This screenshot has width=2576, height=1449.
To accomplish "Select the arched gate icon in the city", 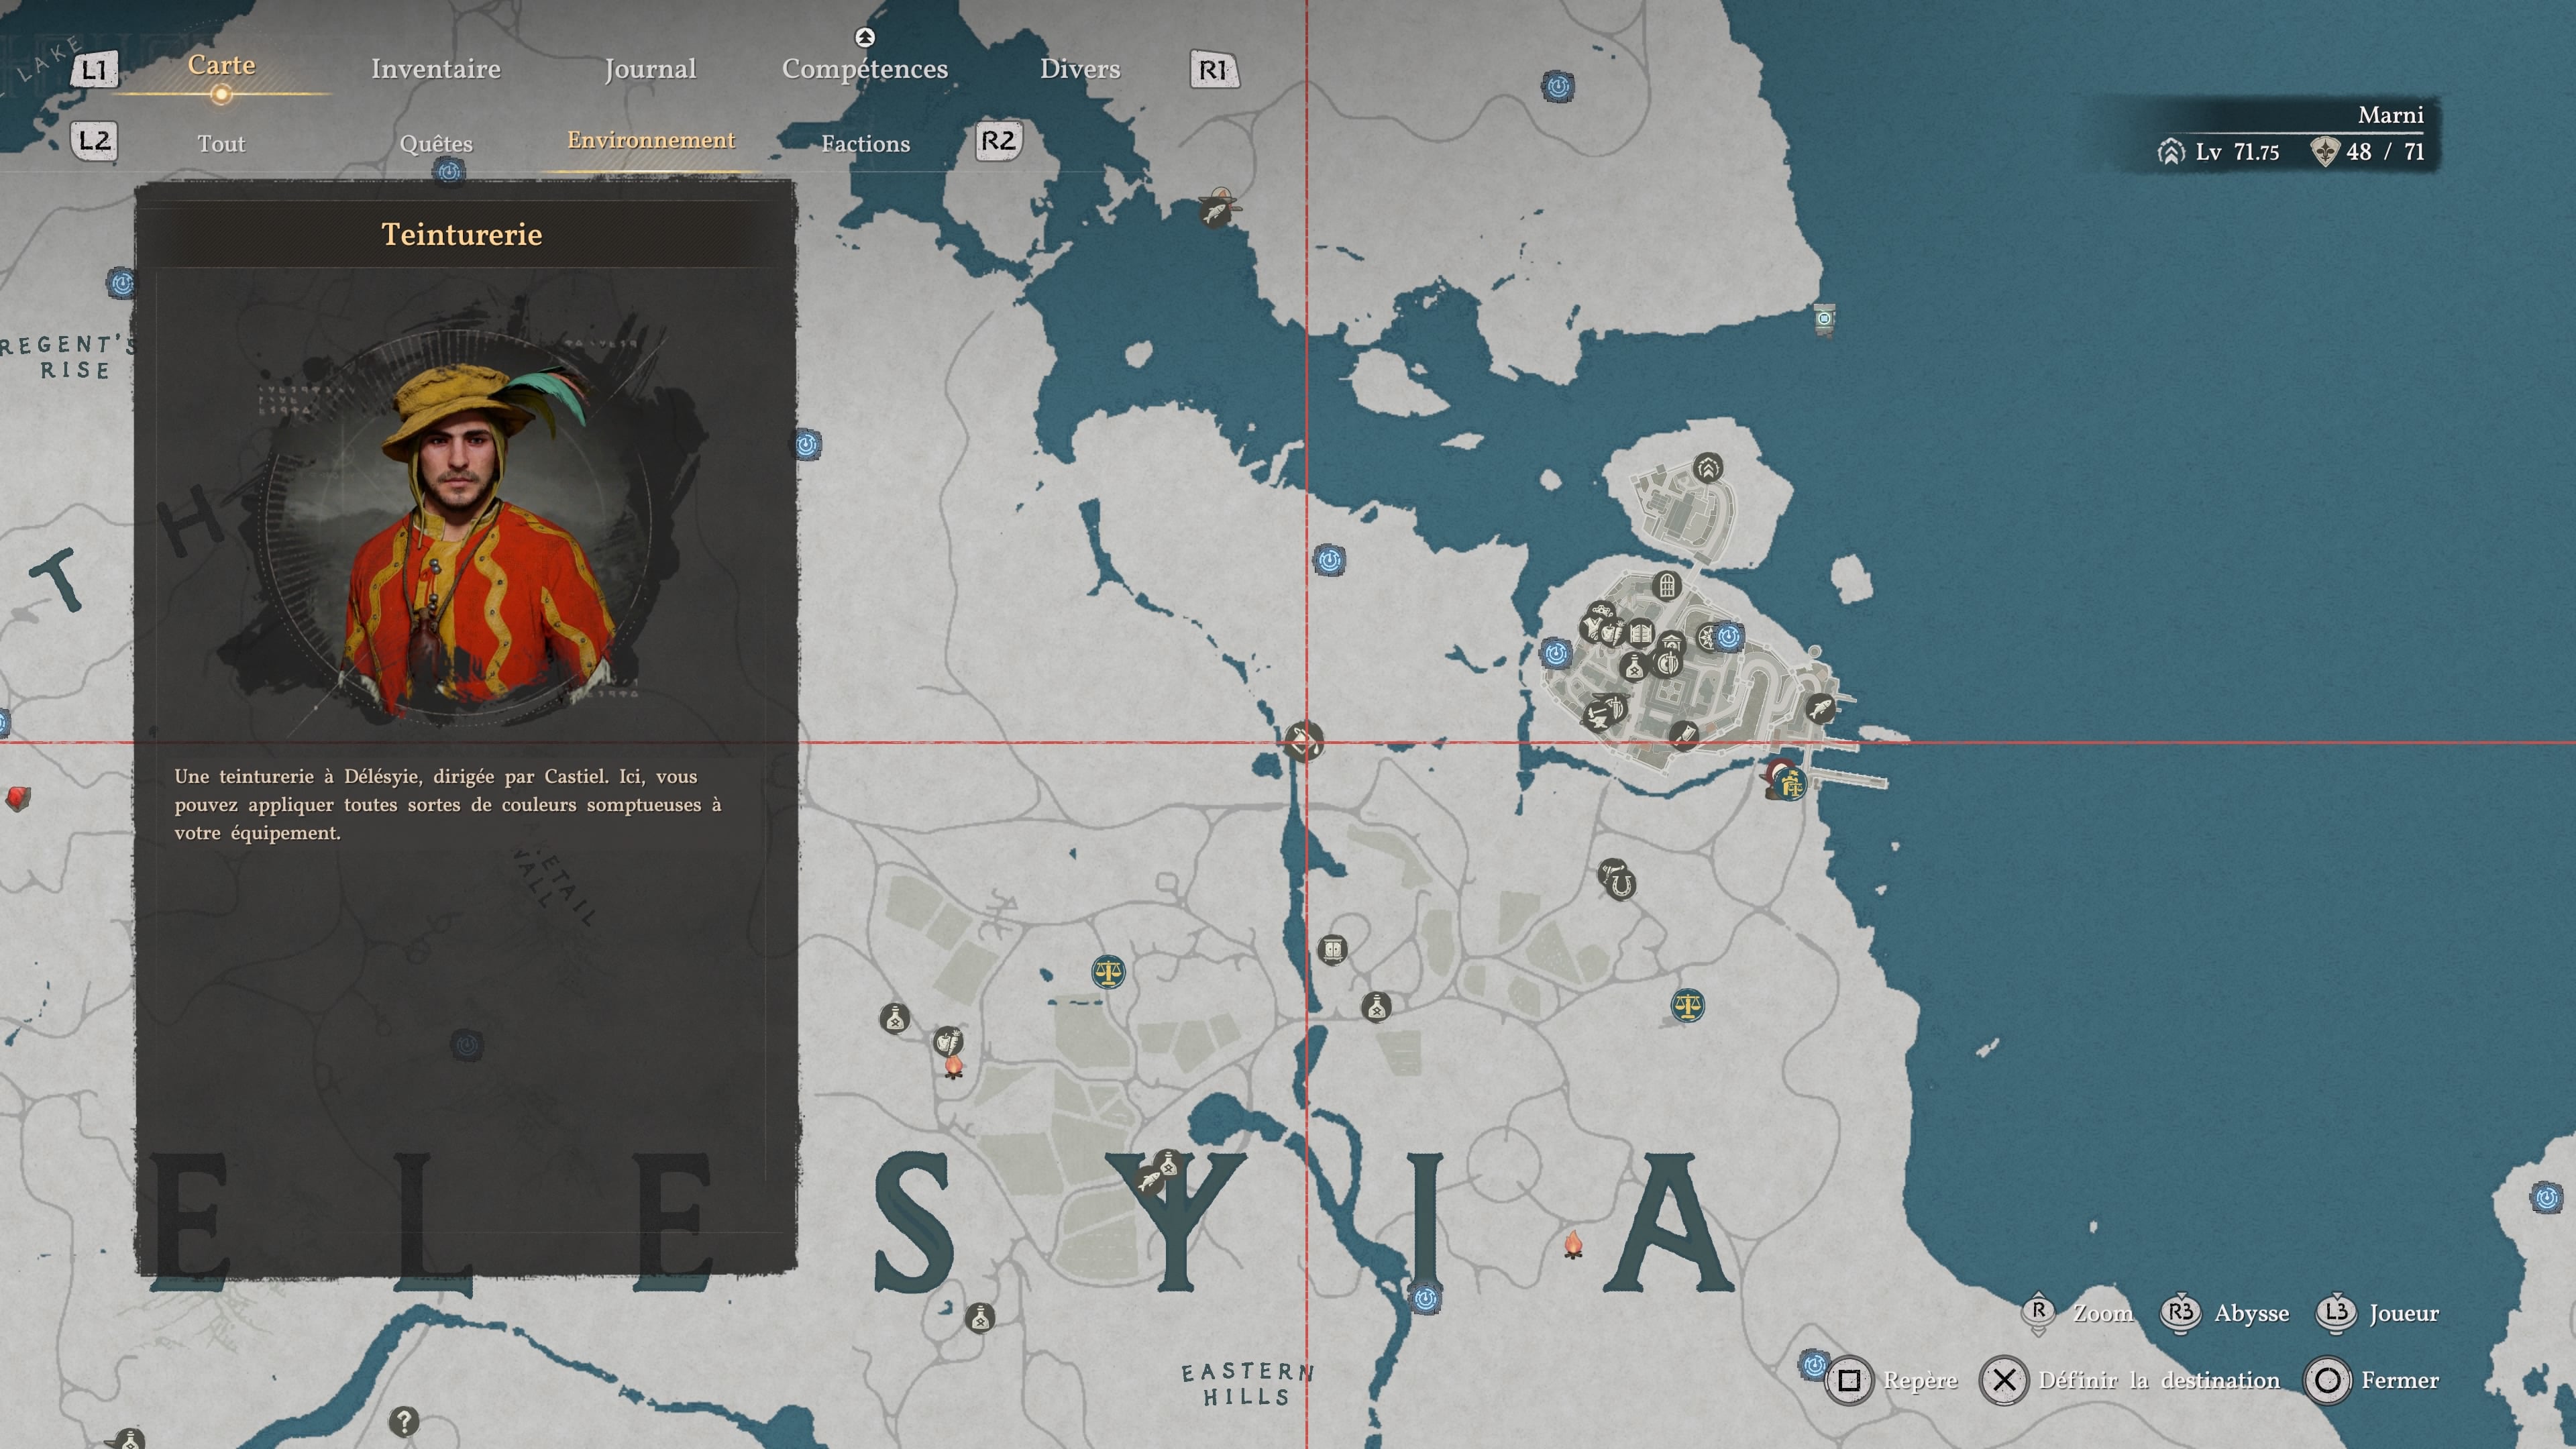I will 1667,585.
